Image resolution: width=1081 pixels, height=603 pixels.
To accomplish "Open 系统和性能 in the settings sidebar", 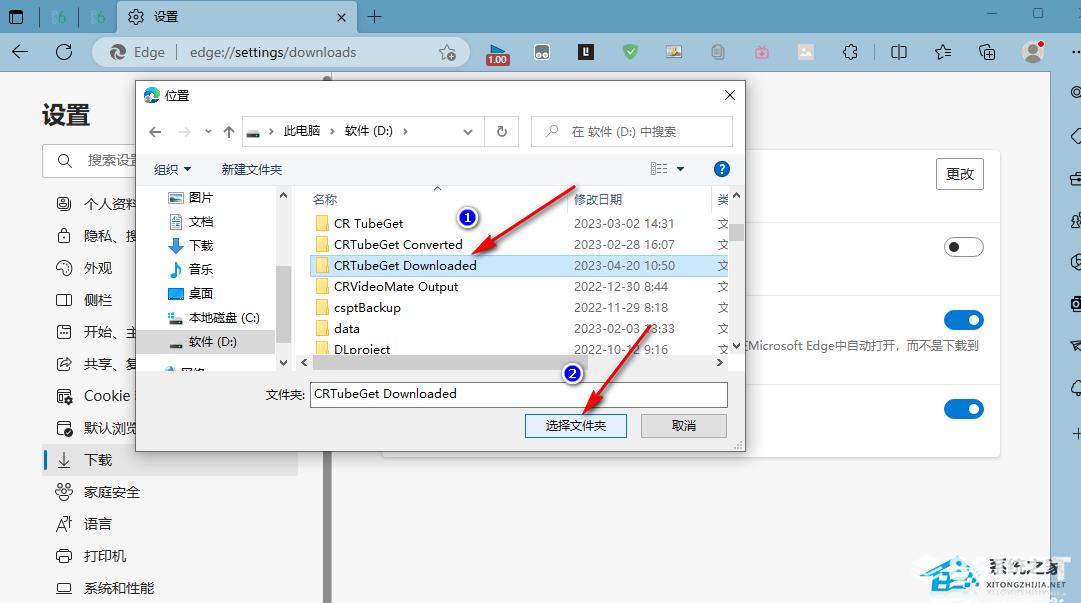I will point(119,588).
